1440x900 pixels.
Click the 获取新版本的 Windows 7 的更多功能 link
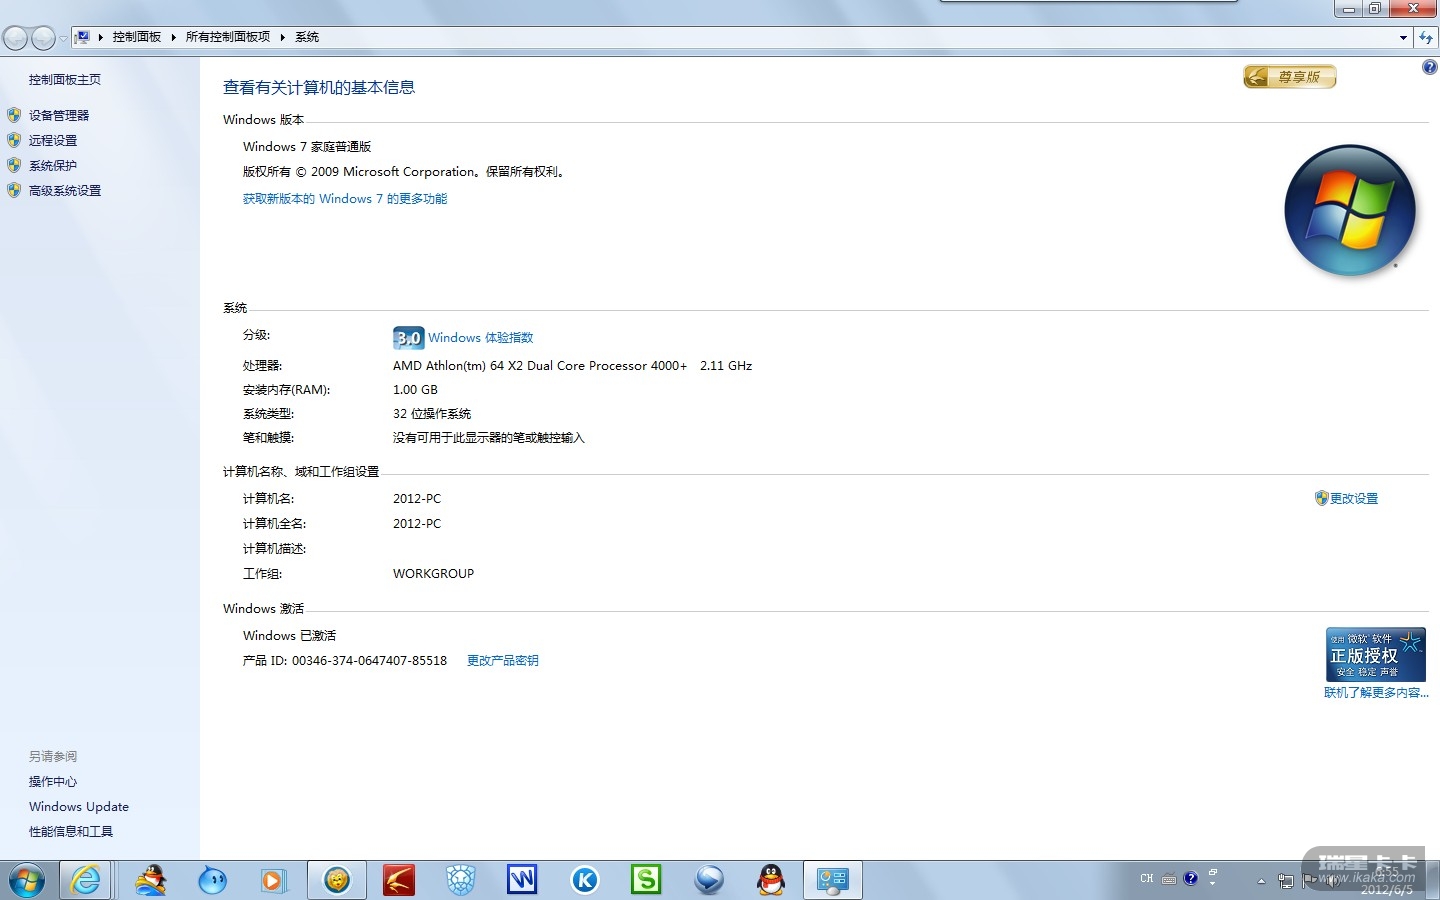[x=345, y=199]
